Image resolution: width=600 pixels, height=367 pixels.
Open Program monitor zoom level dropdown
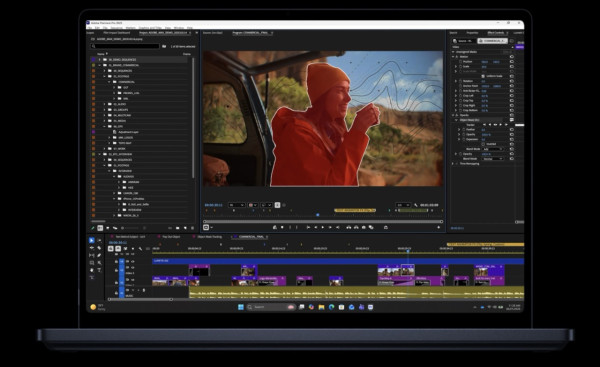coord(236,205)
